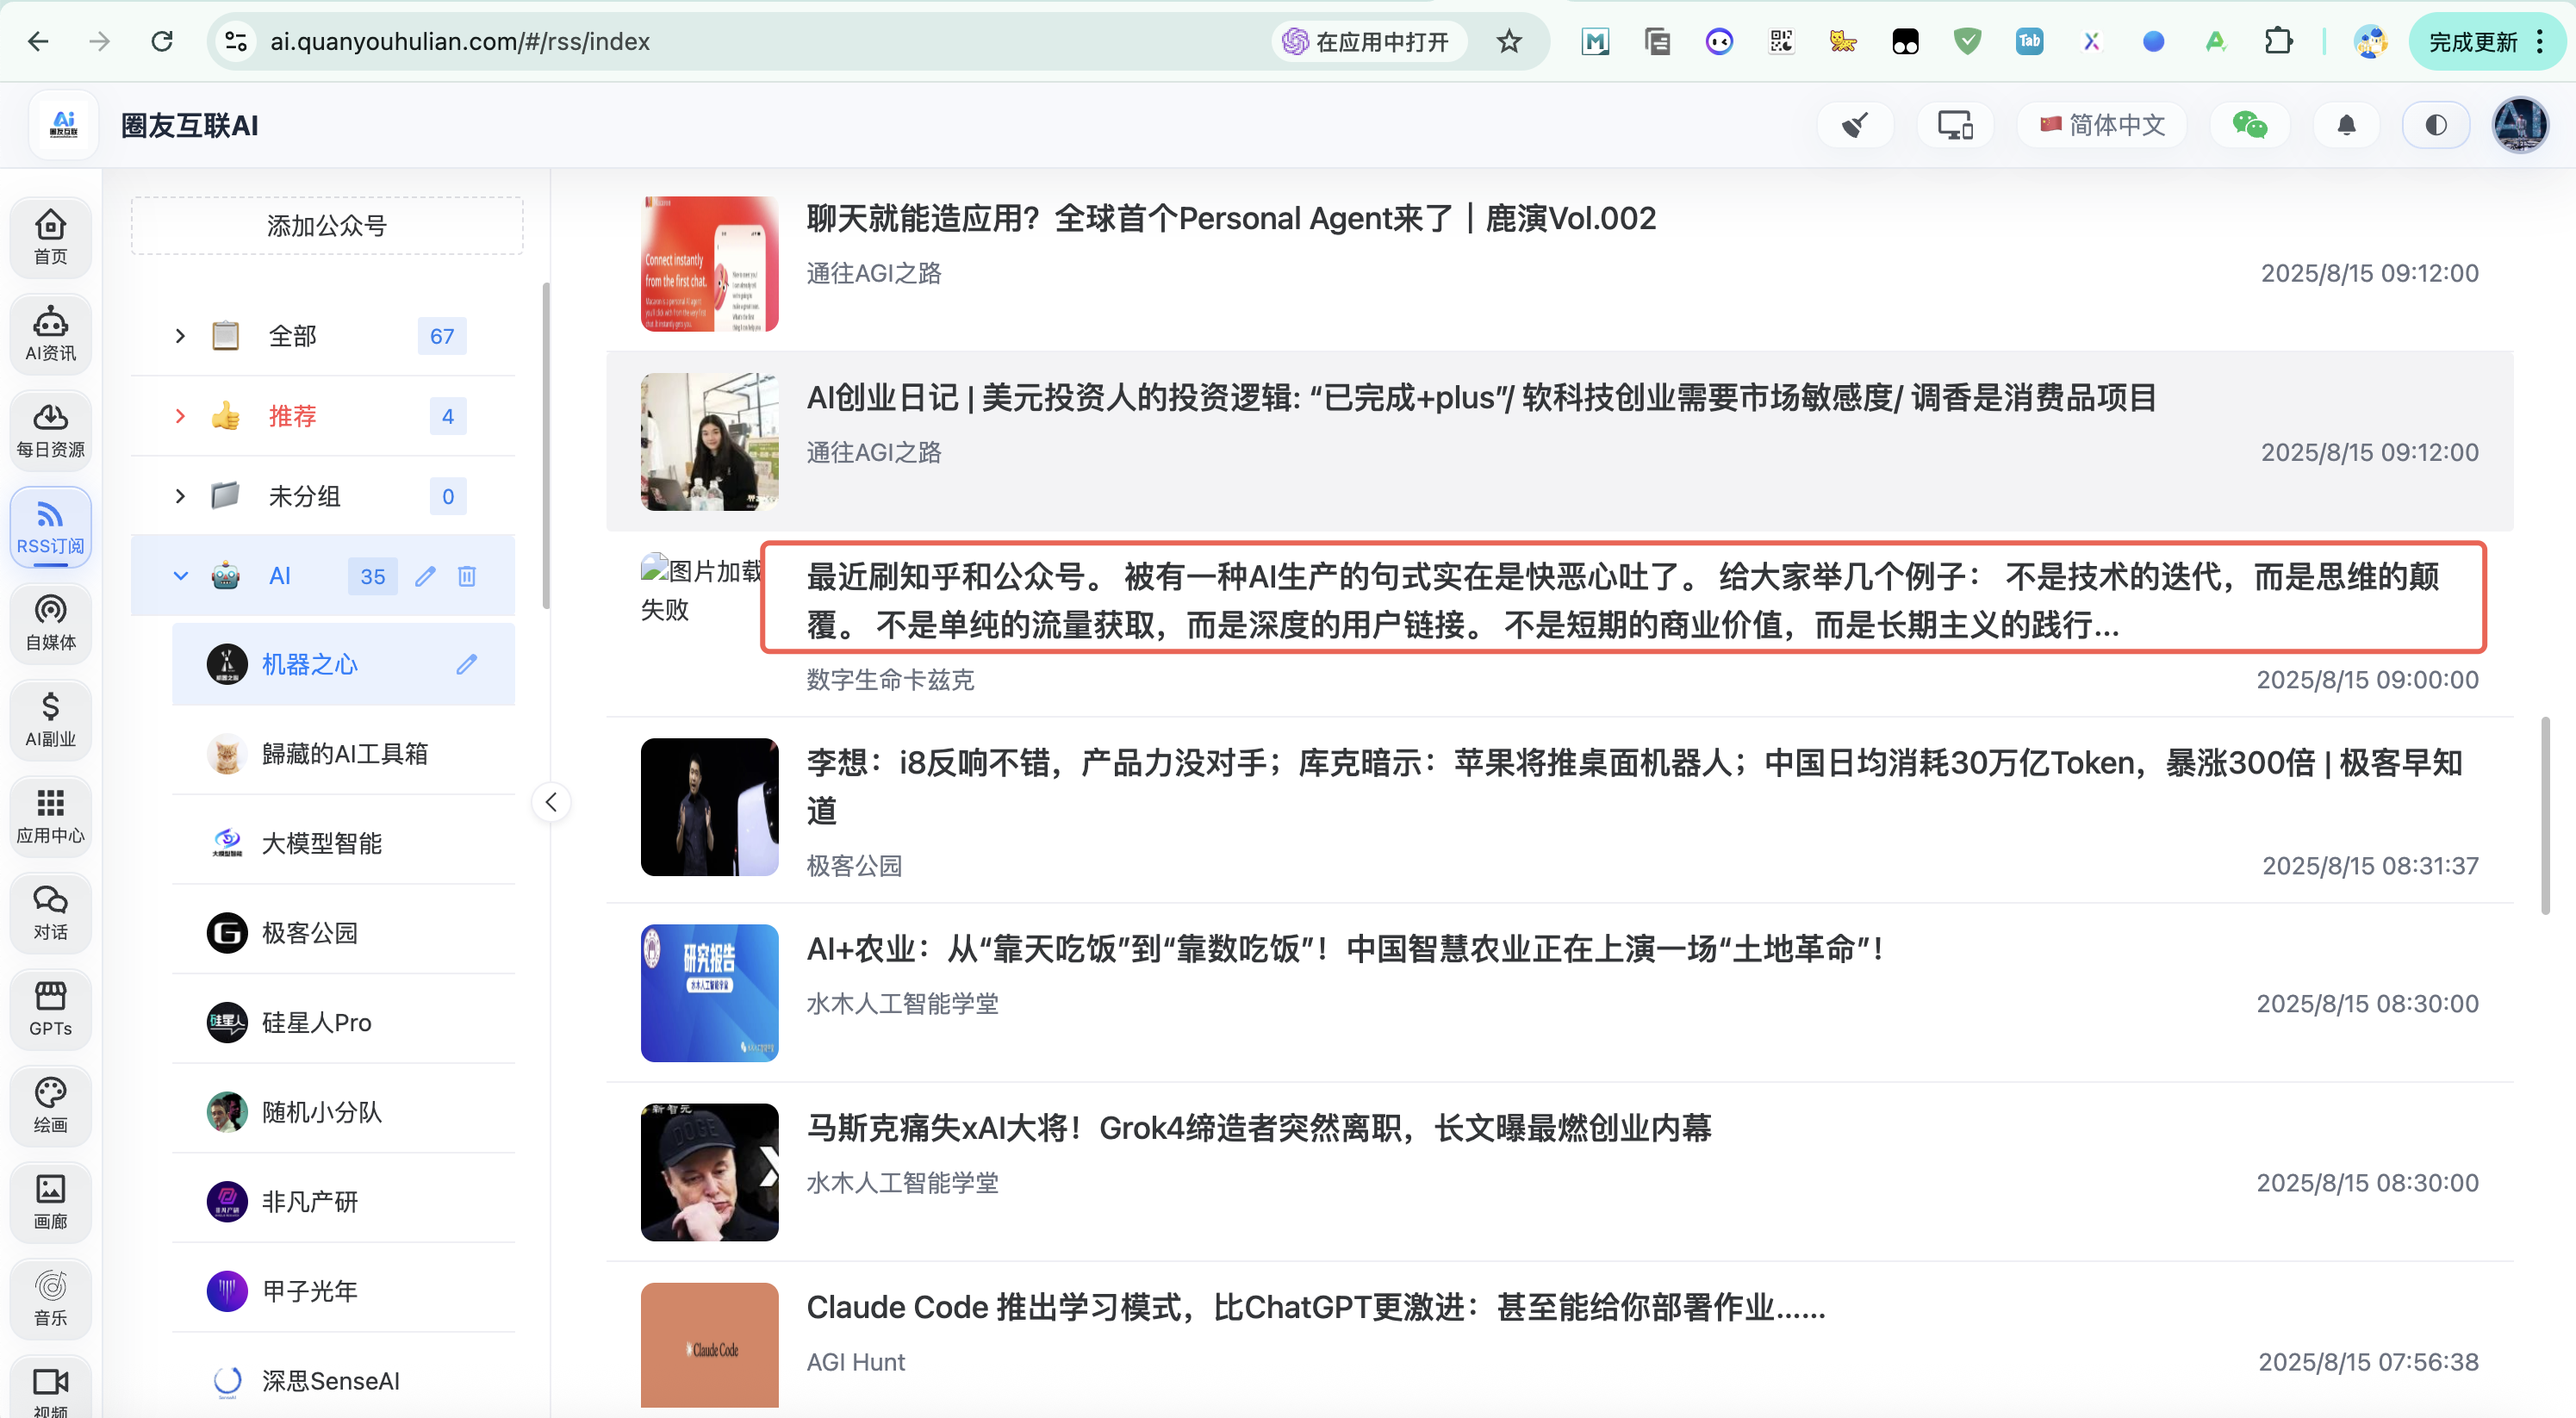Open browser menu via 完成更新 button

pos(2487,41)
